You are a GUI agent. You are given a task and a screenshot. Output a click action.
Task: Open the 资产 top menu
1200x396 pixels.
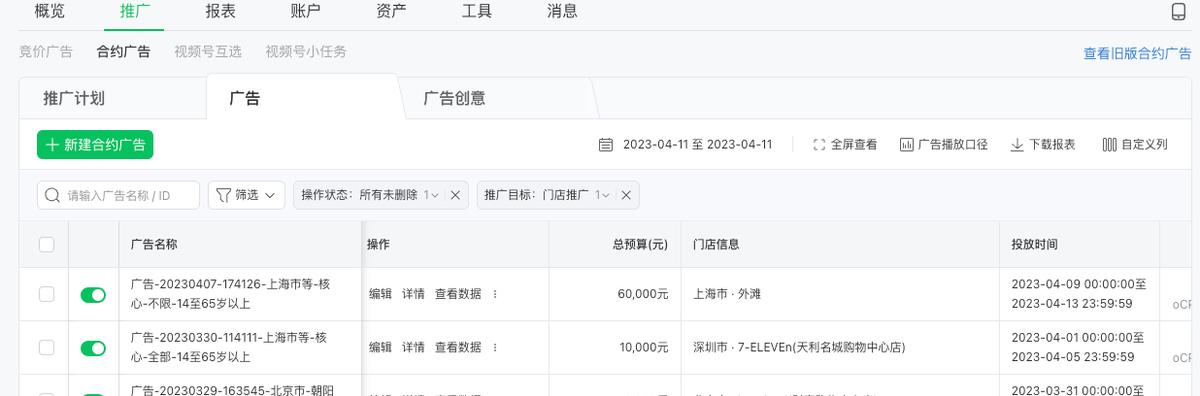[391, 11]
